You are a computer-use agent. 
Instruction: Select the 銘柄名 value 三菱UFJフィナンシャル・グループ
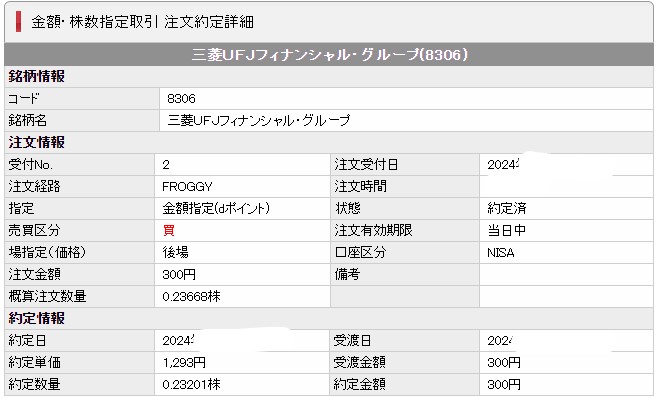(259, 120)
